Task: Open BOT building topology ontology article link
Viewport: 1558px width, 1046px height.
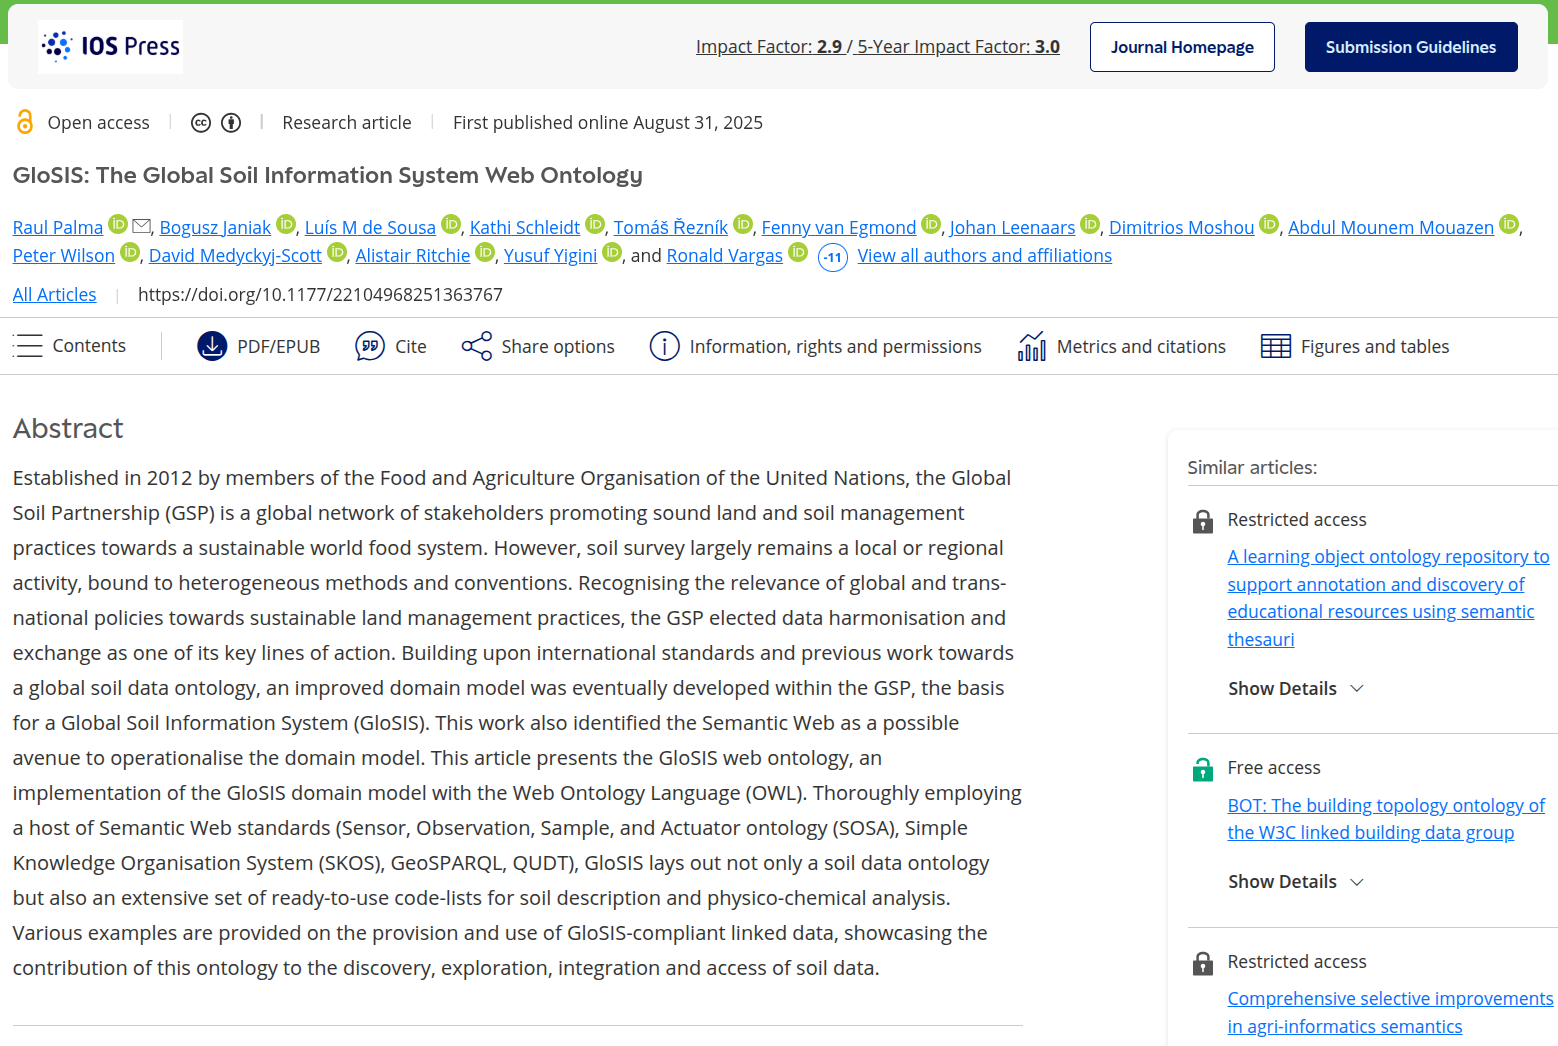Action: point(1386,819)
